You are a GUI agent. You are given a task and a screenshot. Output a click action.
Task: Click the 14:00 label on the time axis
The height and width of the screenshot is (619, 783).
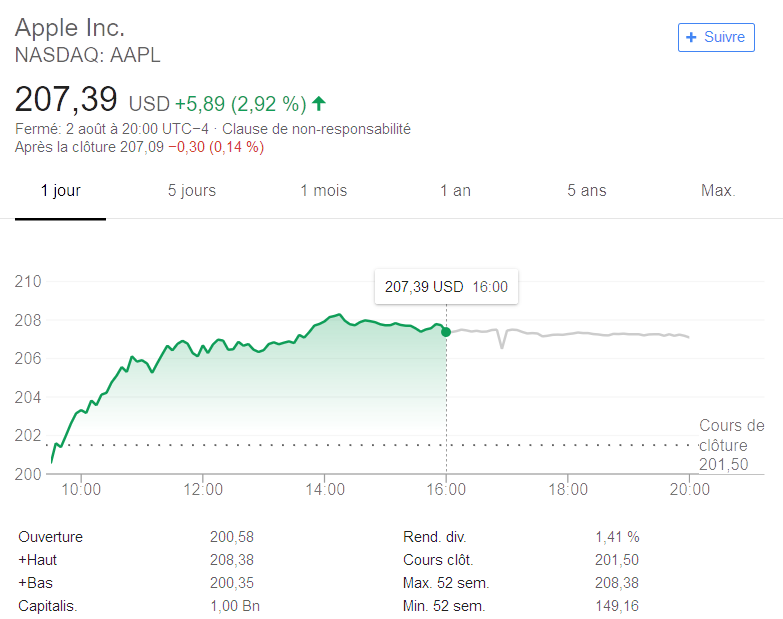(325, 490)
